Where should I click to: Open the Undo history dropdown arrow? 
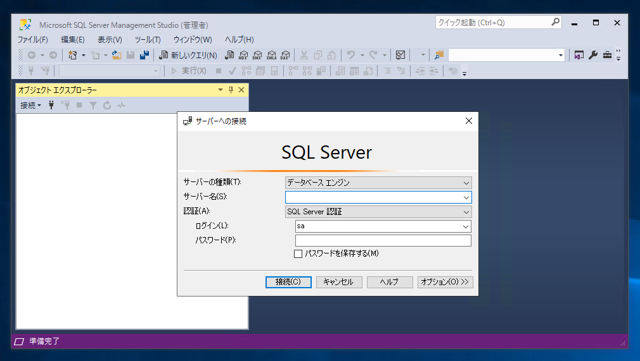pyautogui.click(x=362, y=55)
